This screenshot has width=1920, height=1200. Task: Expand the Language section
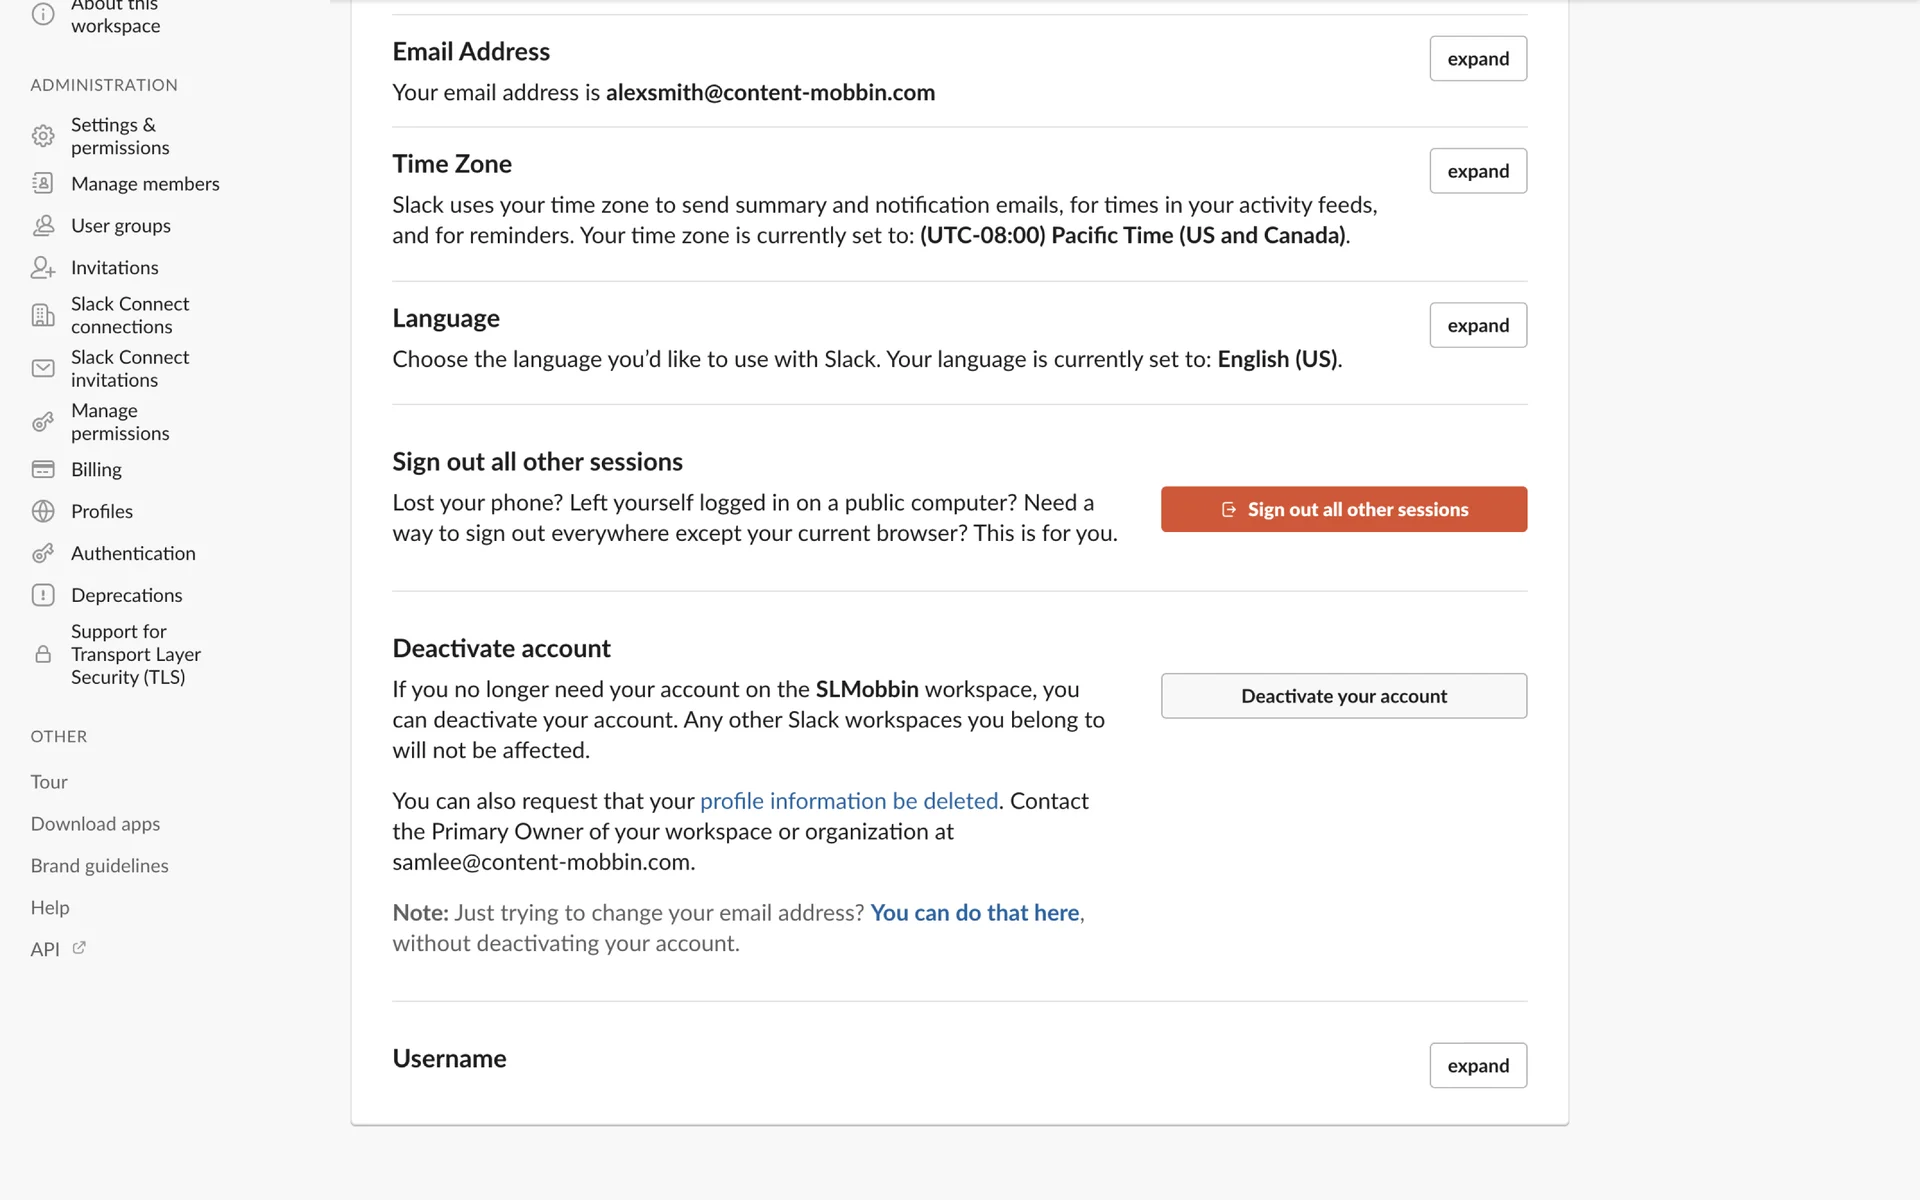click(1477, 325)
